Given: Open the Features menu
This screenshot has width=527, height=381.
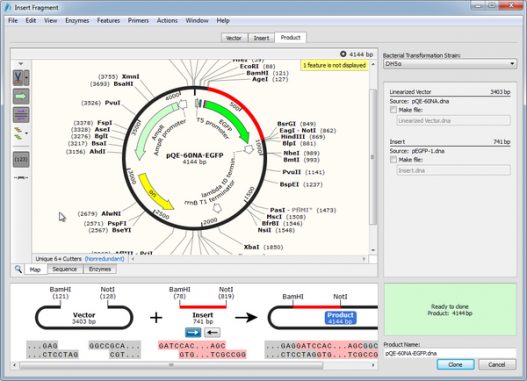Looking at the screenshot, I should pos(108,20).
